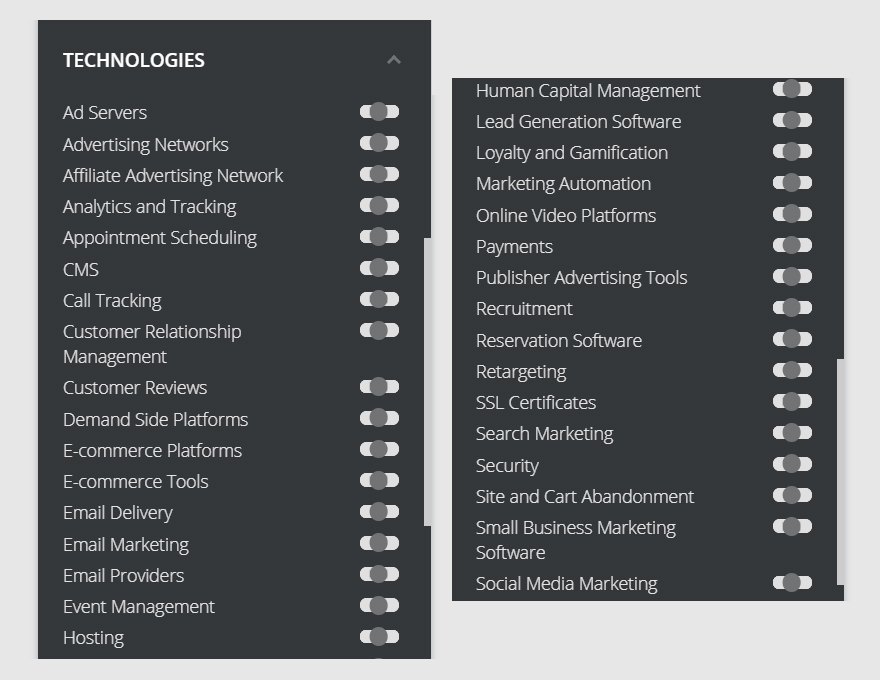Toggle the Customer Relationship Management switch
This screenshot has width=880, height=680.
(379, 330)
